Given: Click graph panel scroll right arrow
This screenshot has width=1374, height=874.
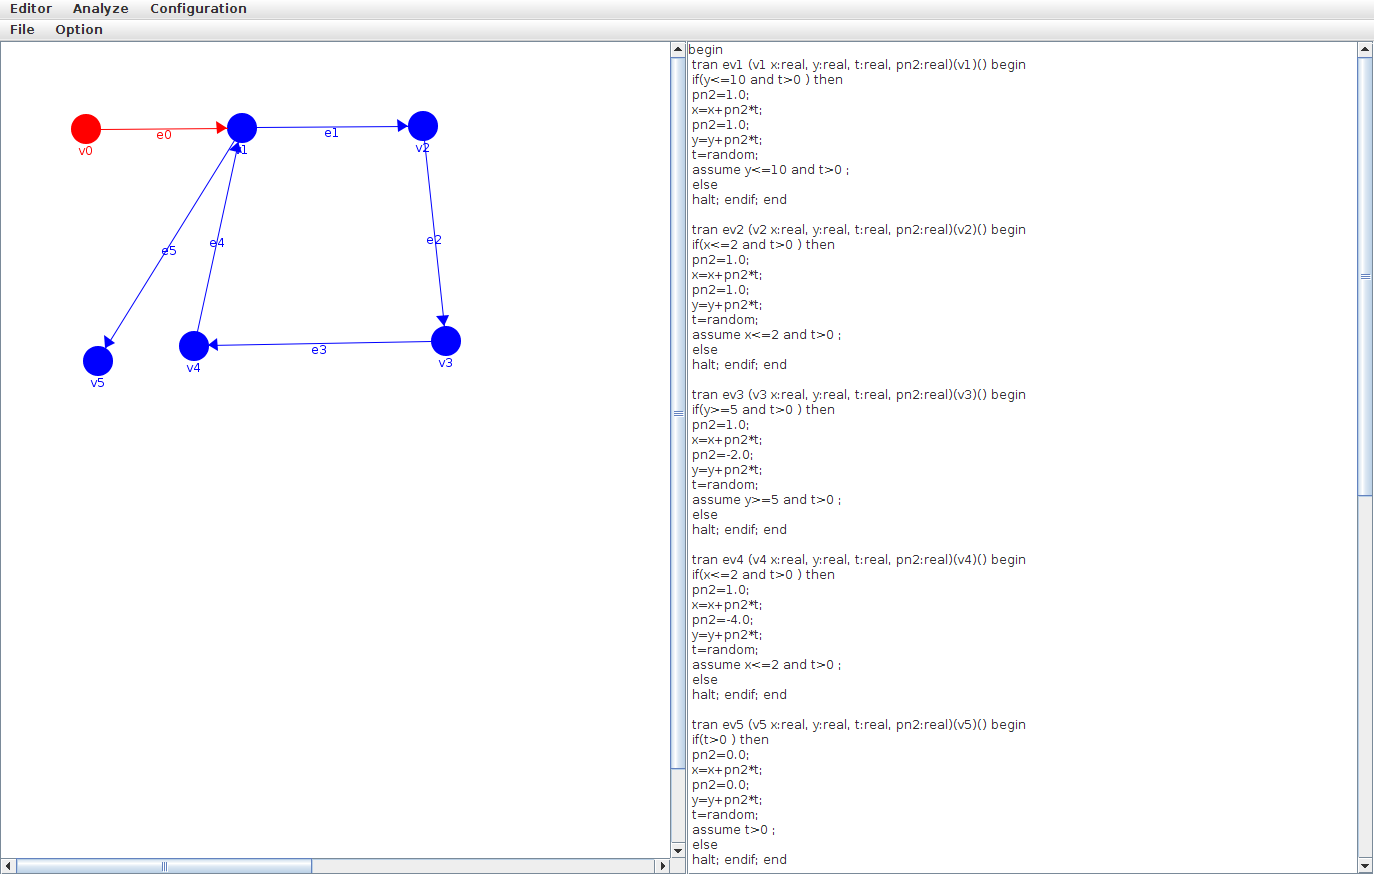Looking at the screenshot, I should click(662, 866).
